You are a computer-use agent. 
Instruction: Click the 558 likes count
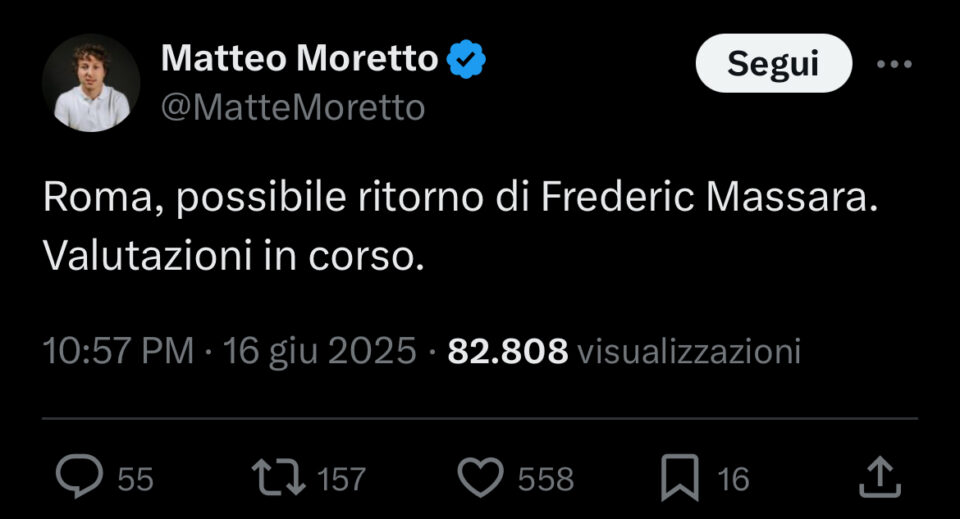point(546,479)
